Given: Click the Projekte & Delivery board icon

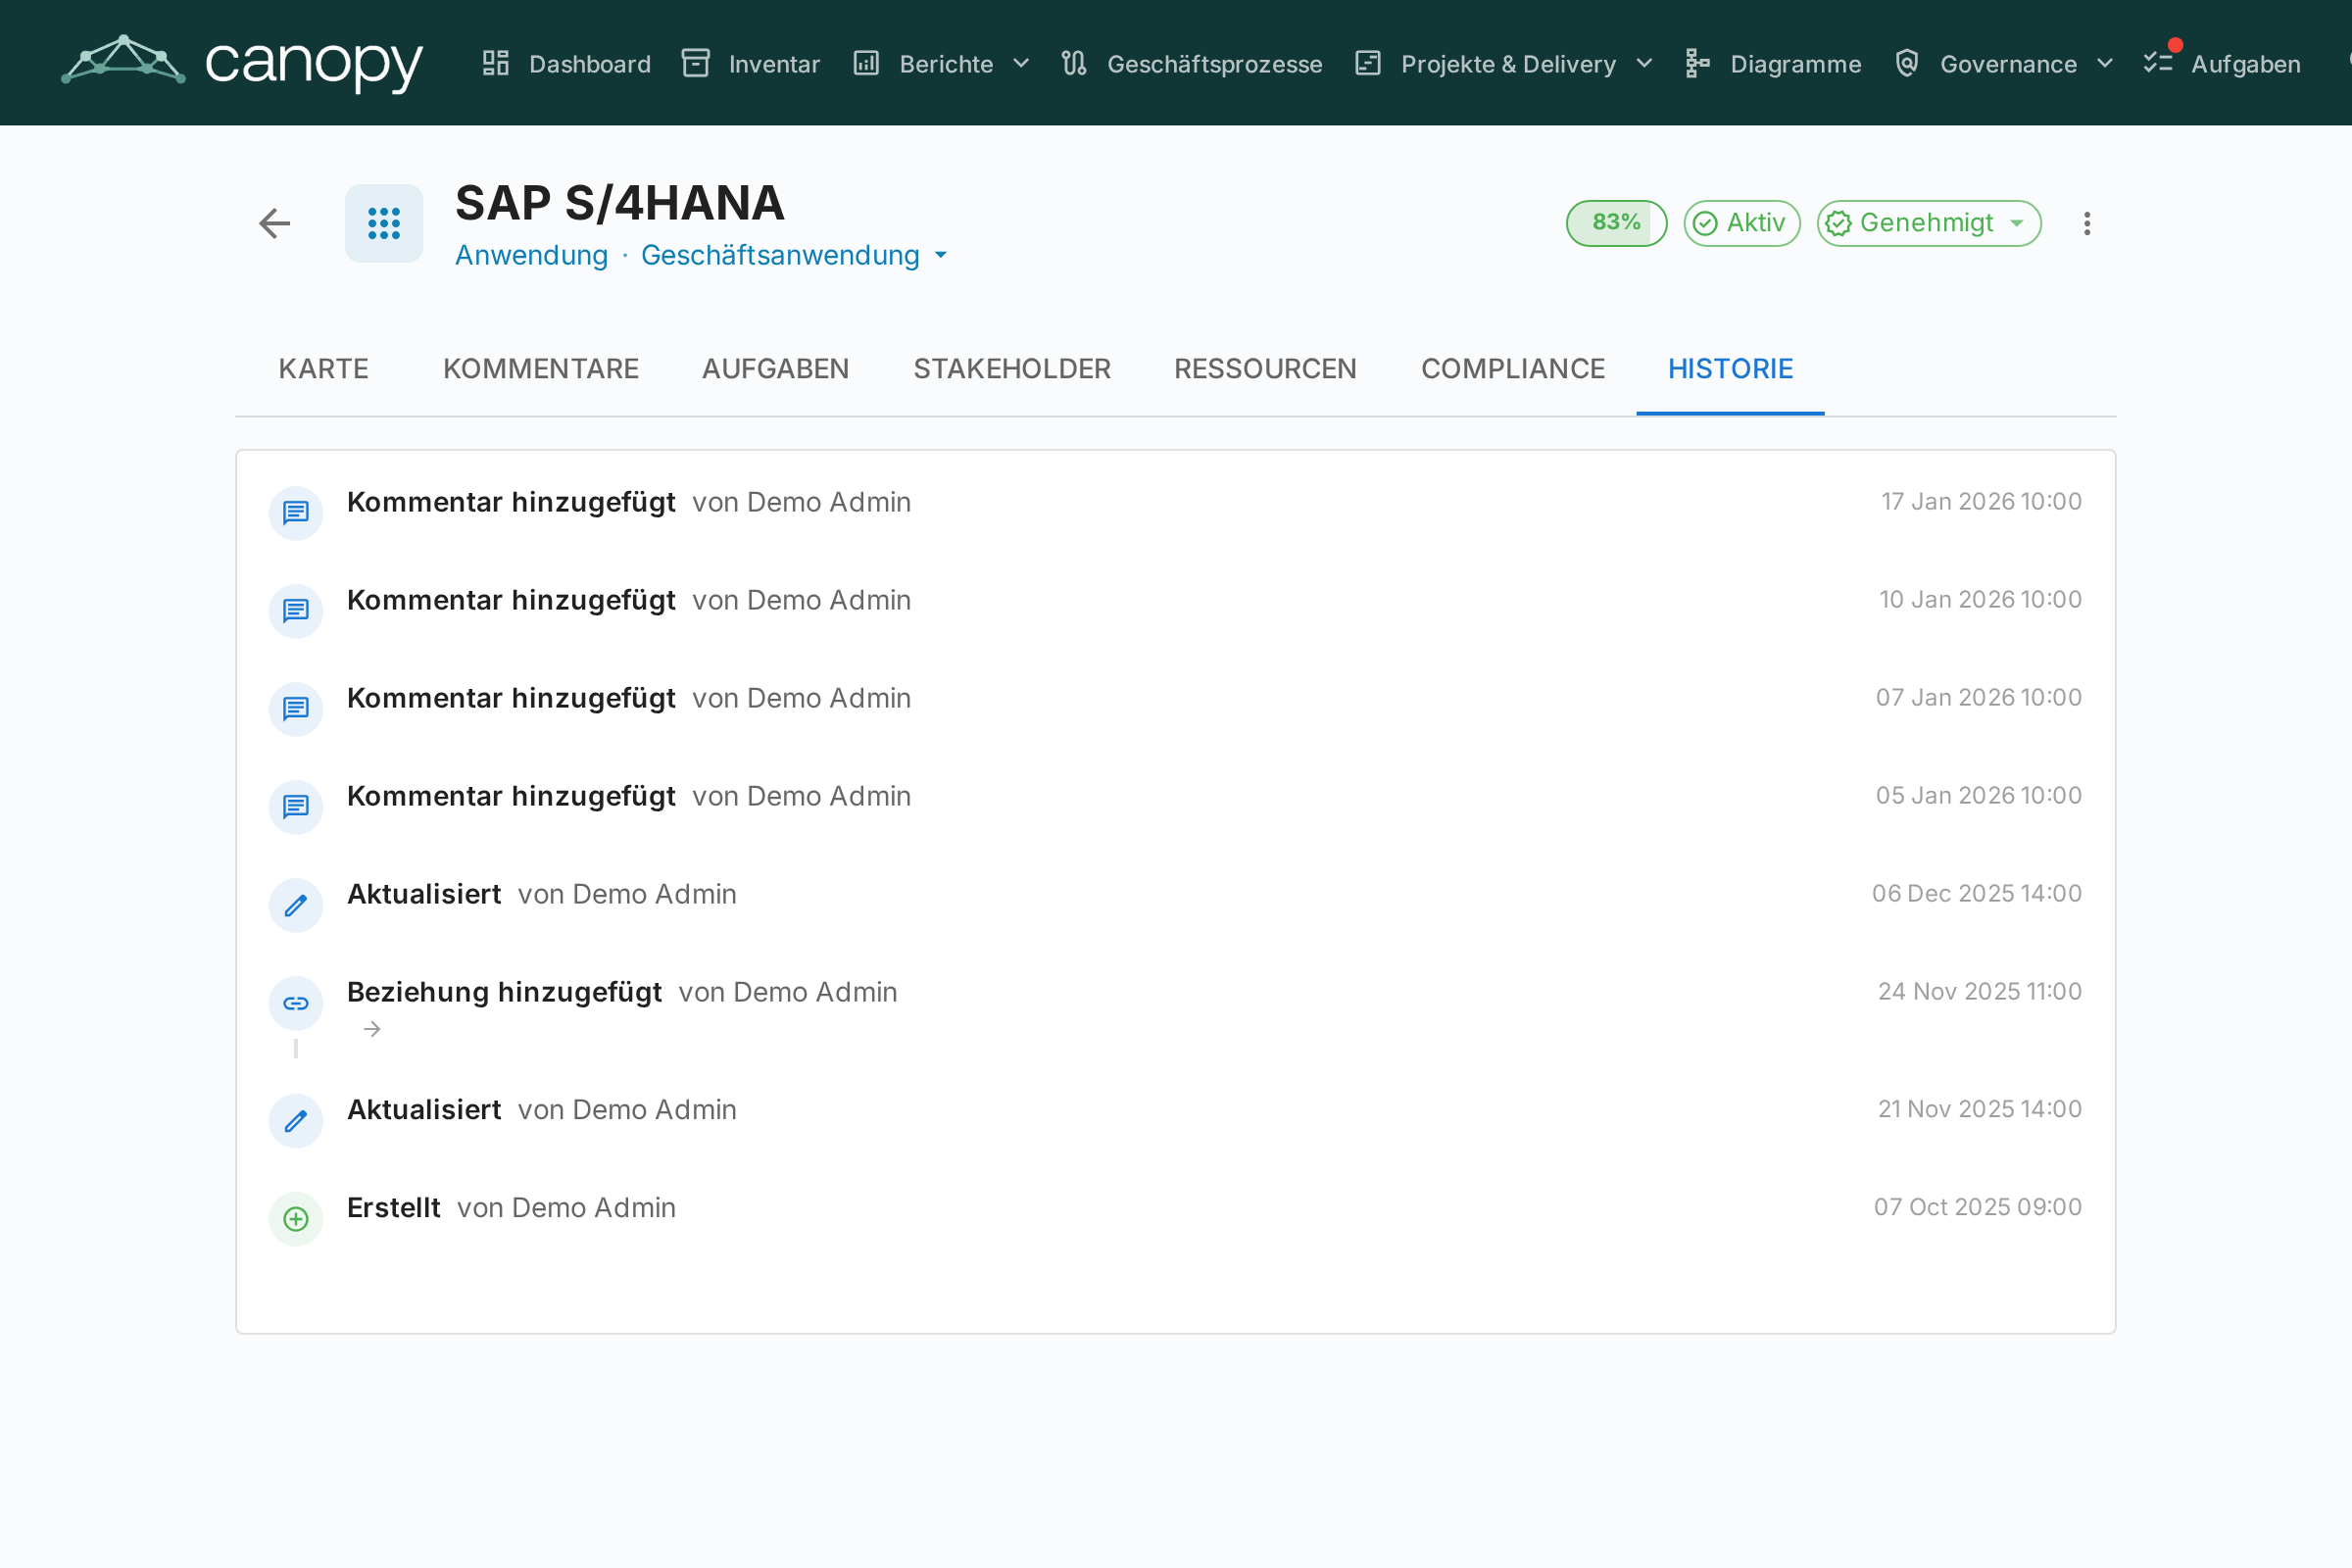Looking at the screenshot, I should point(1368,63).
